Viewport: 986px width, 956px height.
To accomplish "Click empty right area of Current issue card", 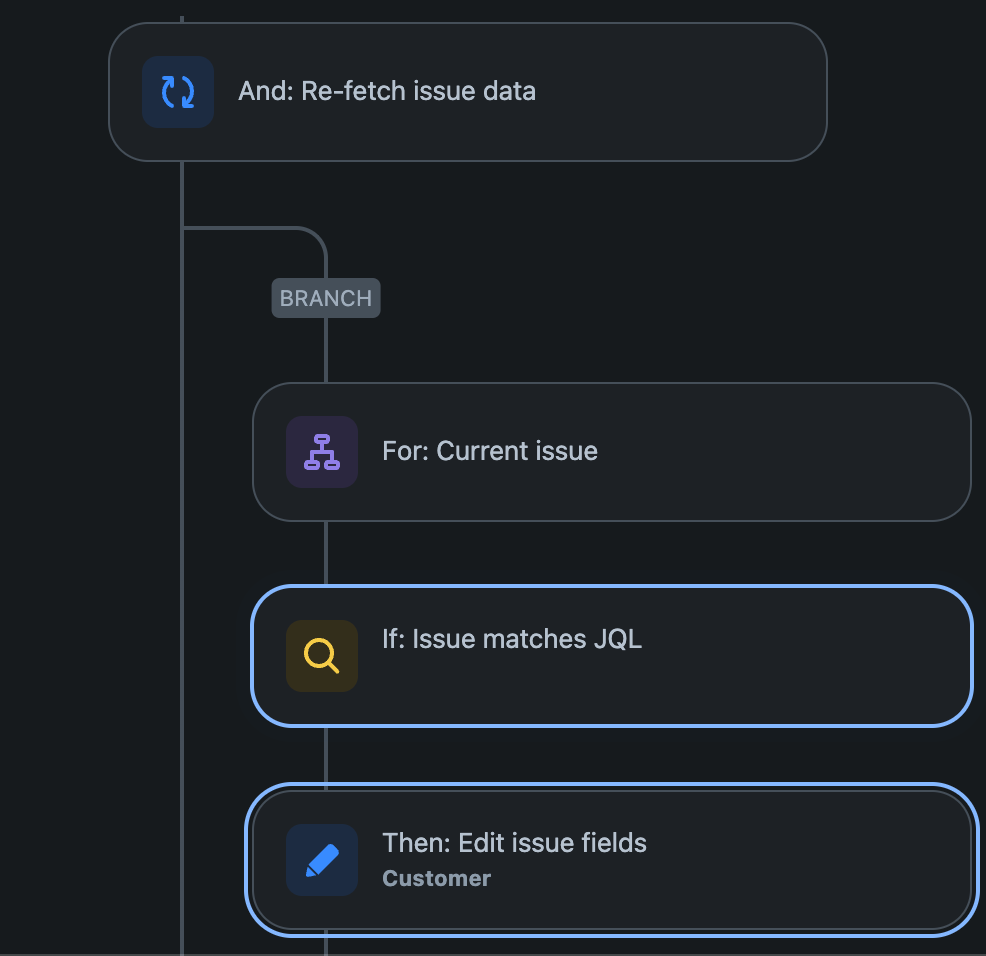I will [x=800, y=452].
